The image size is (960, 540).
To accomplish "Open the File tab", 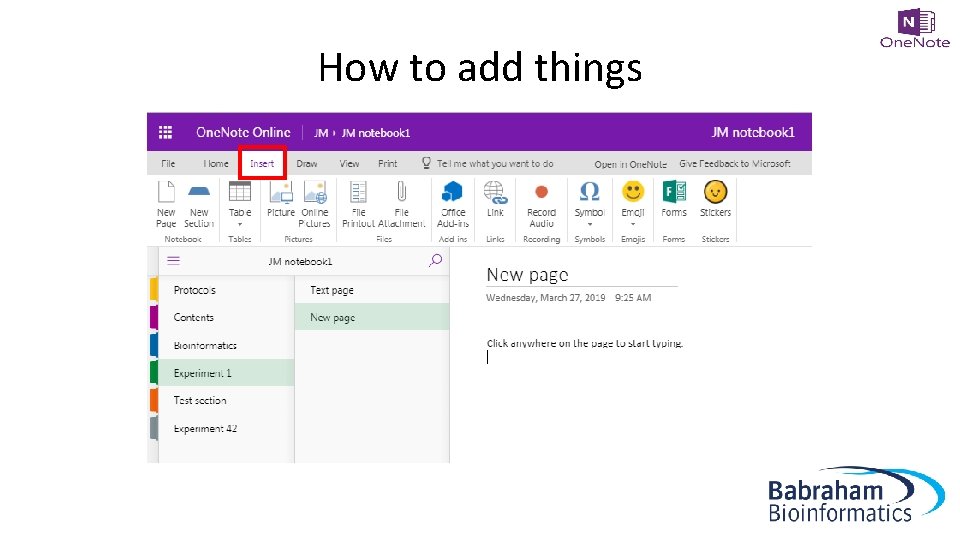I will [168, 163].
